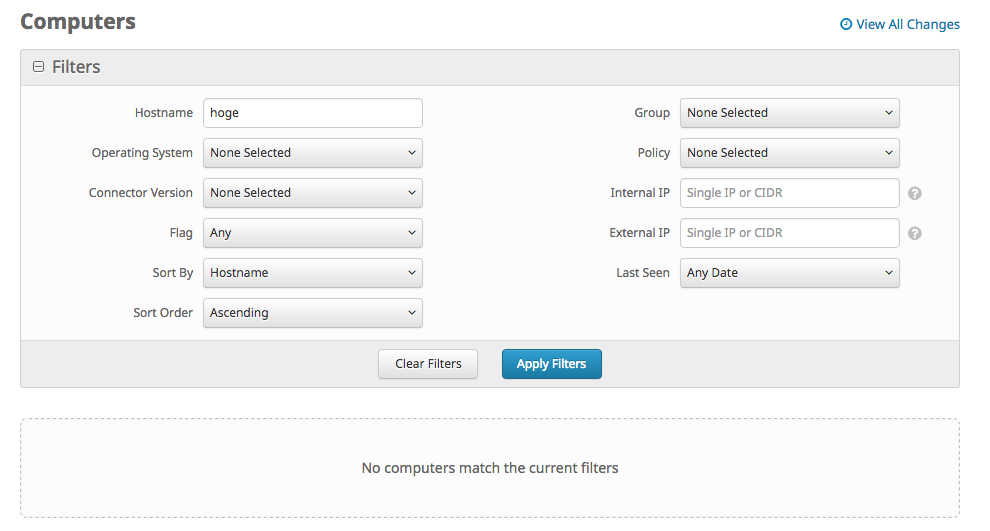Open the Sort By dropdown
This screenshot has width=990, height=531.
313,273
